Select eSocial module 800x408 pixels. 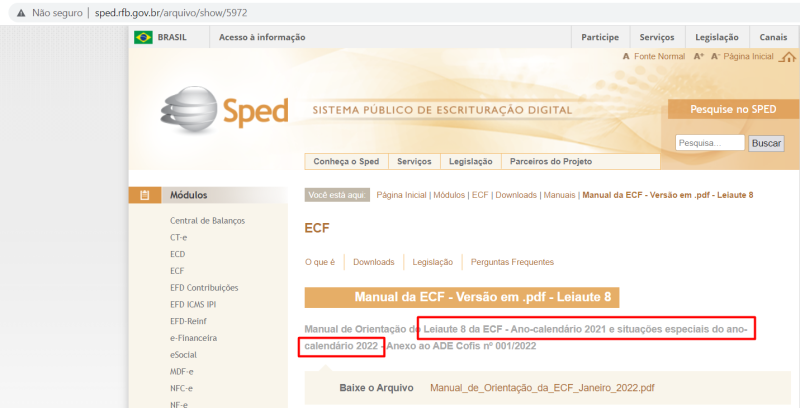tap(183, 355)
